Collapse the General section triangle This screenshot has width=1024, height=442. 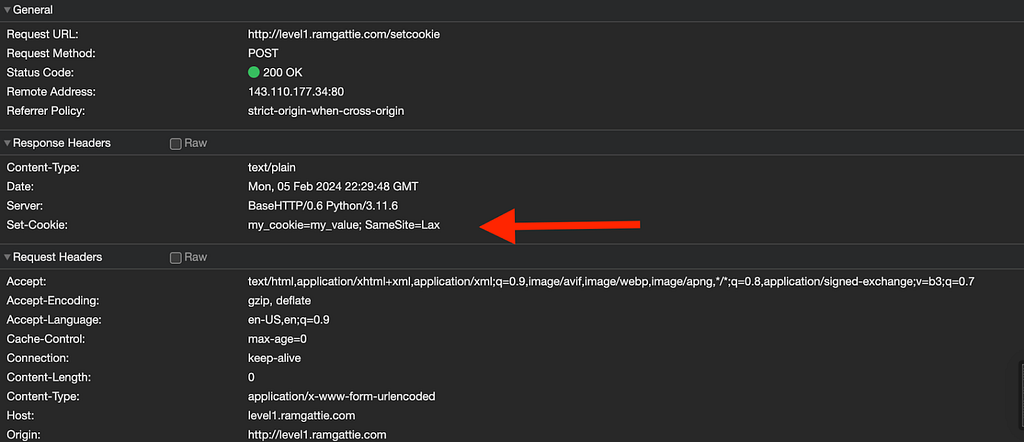[7, 10]
